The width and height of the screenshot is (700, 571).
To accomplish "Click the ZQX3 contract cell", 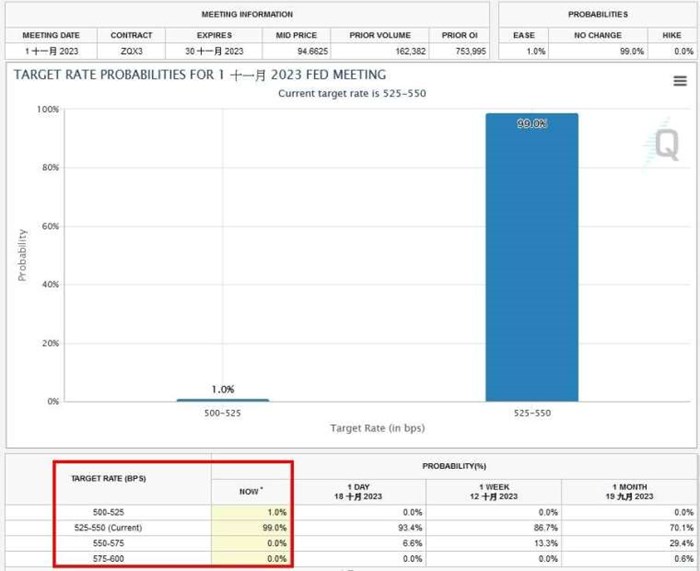I will [x=131, y=51].
